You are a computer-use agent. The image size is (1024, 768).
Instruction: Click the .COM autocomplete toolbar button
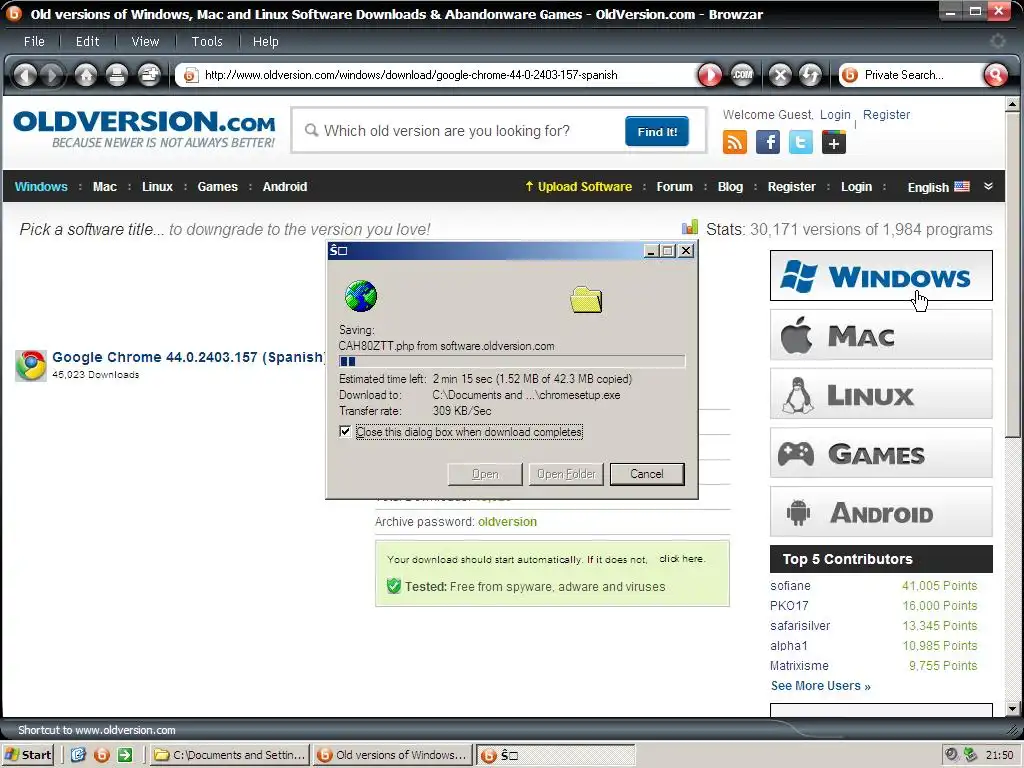741,75
